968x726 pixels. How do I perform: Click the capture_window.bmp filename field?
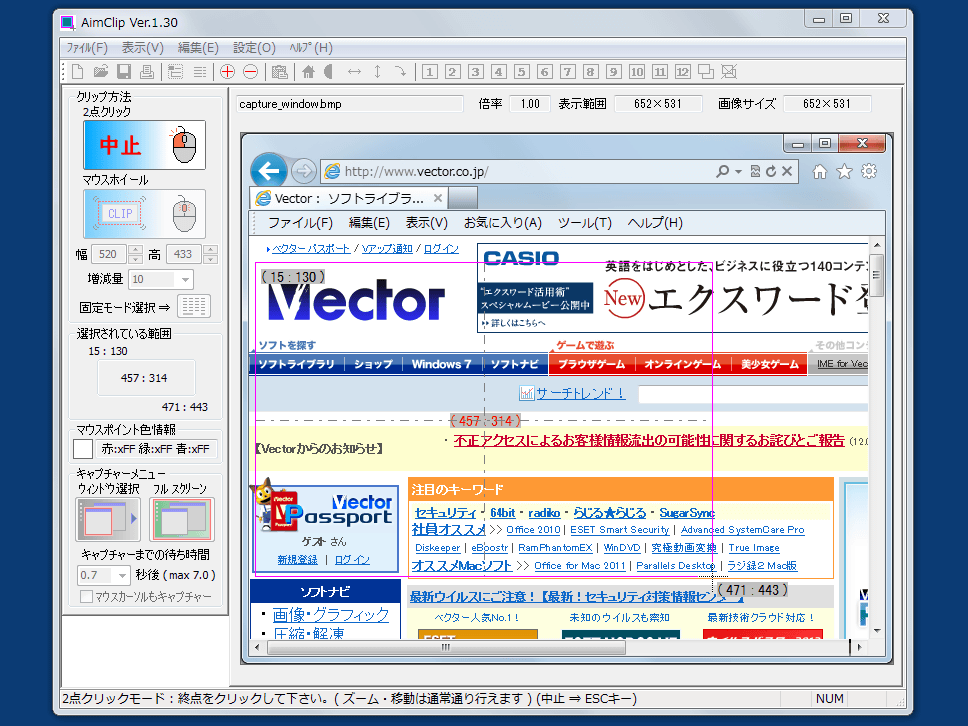pyautogui.click(x=349, y=104)
